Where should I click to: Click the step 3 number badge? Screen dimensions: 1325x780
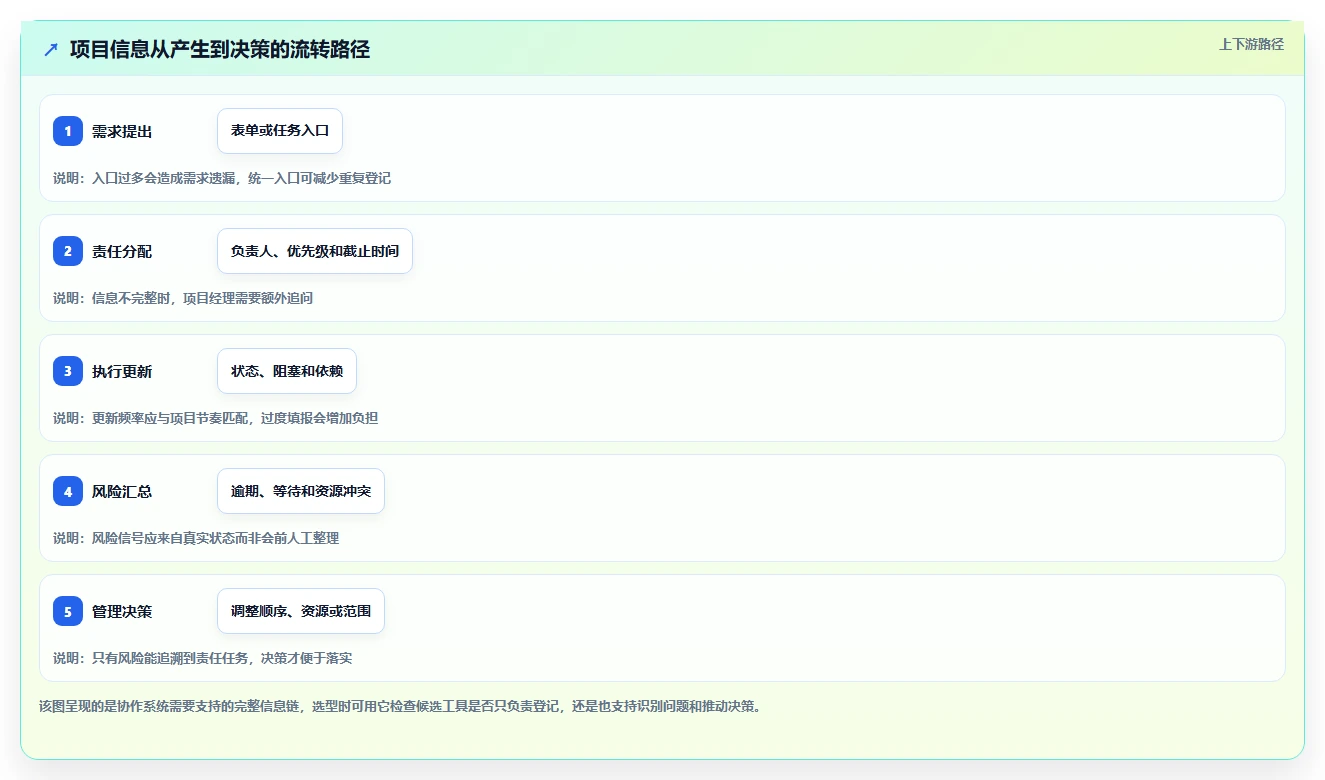pos(68,371)
